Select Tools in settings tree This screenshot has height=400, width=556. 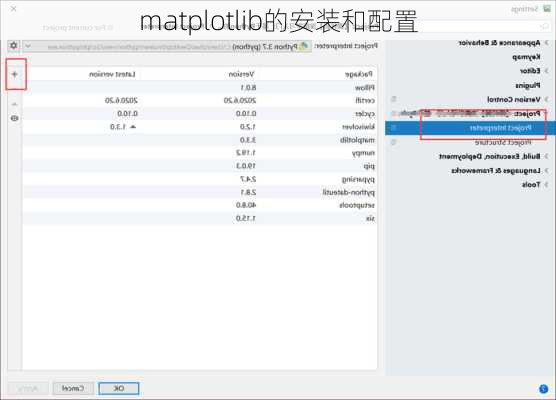[531, 184]
